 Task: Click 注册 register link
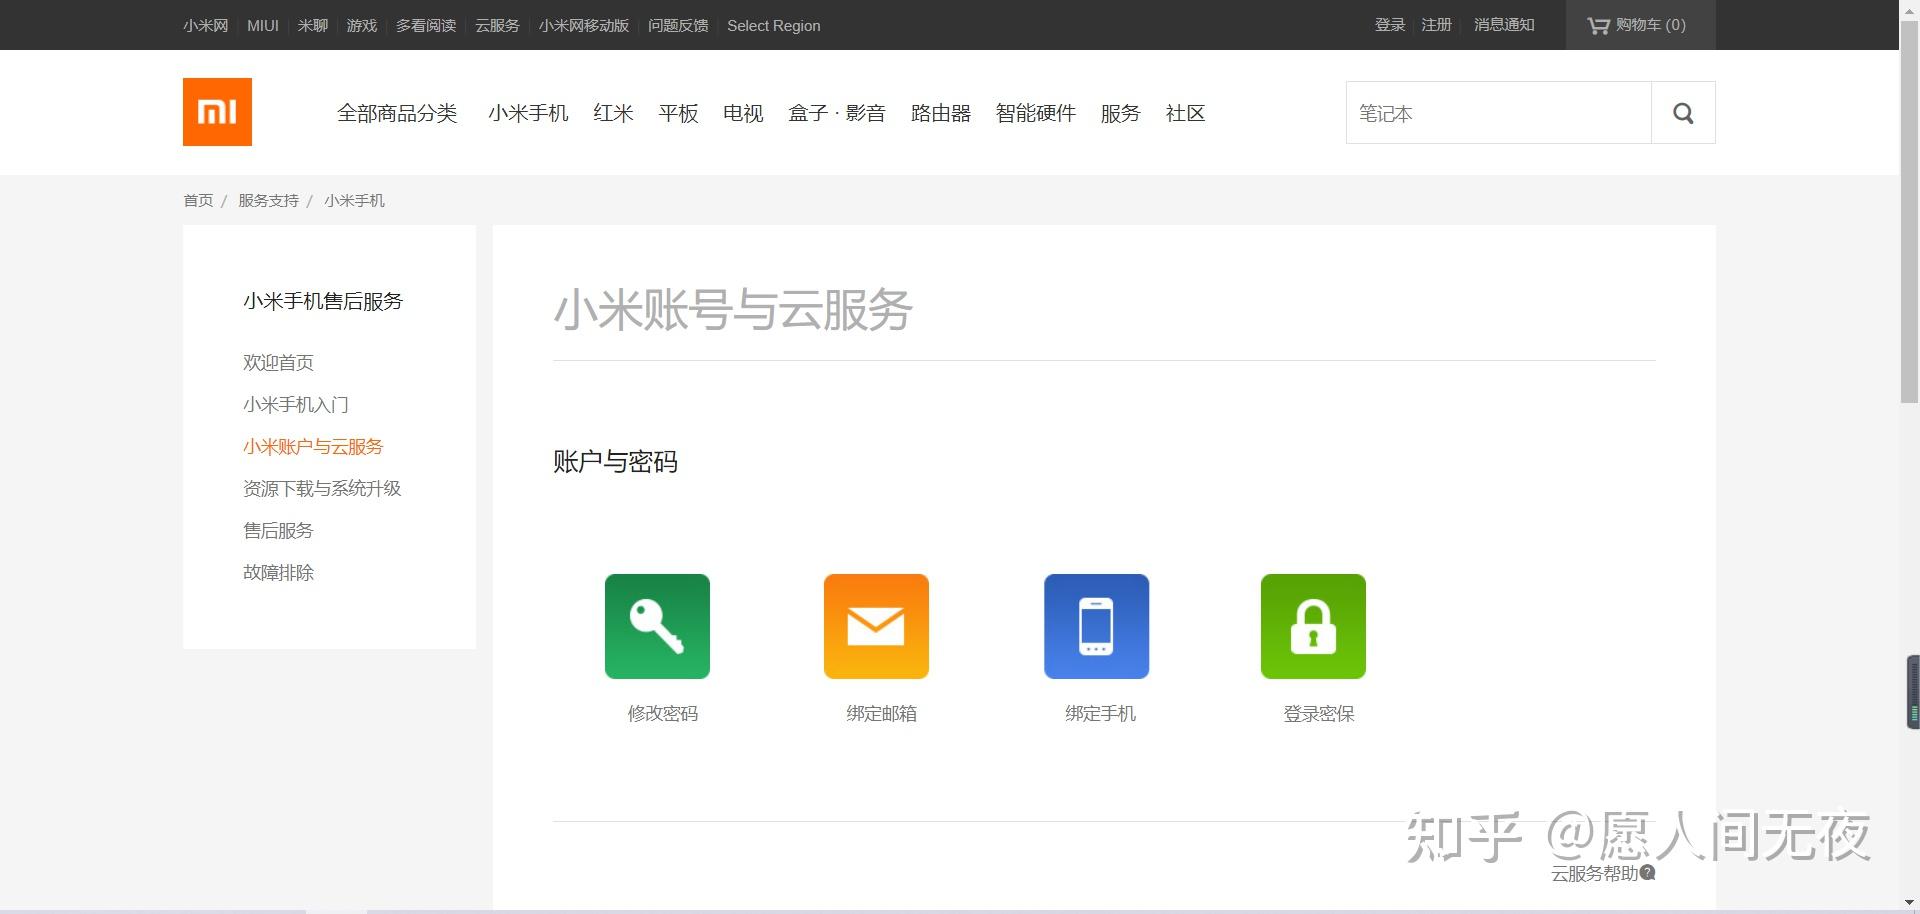click(1437, 24)
